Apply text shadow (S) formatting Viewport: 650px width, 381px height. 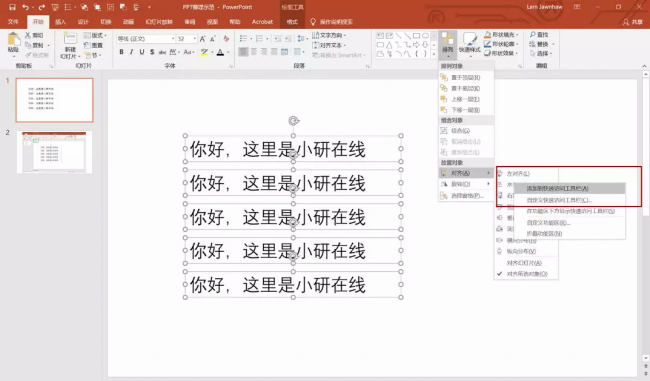pos(152,52)
